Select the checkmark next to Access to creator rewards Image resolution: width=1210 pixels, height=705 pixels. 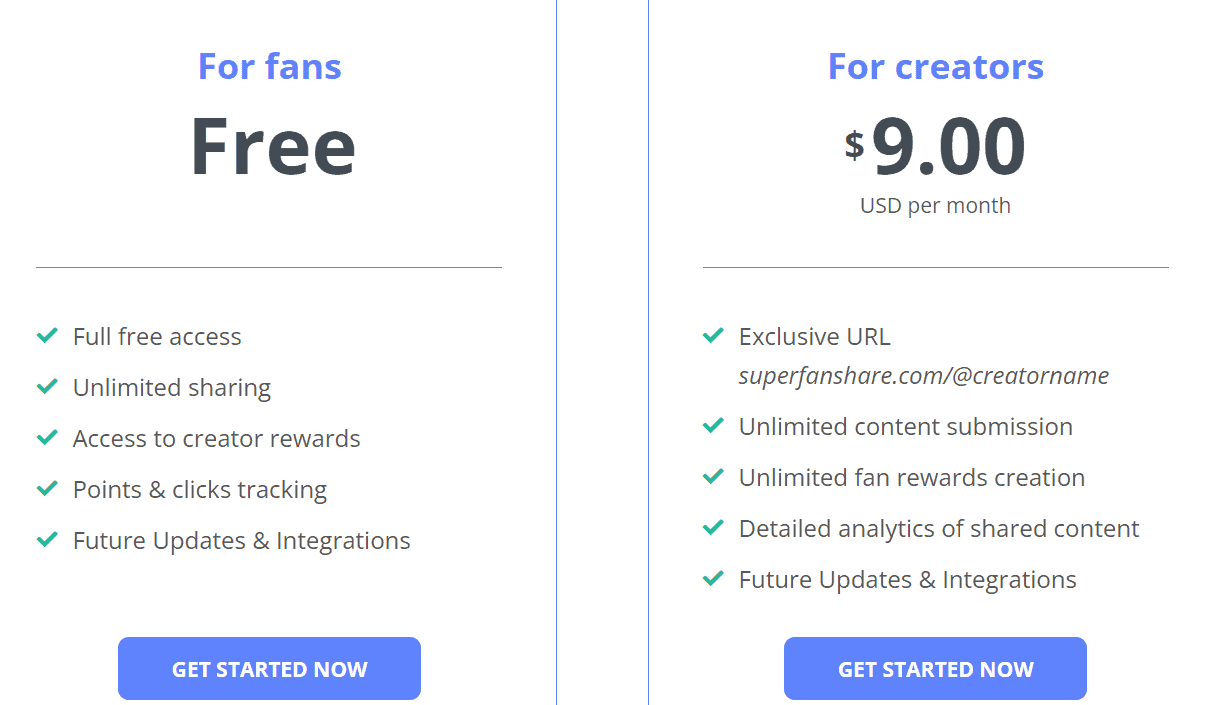point(46,438)
